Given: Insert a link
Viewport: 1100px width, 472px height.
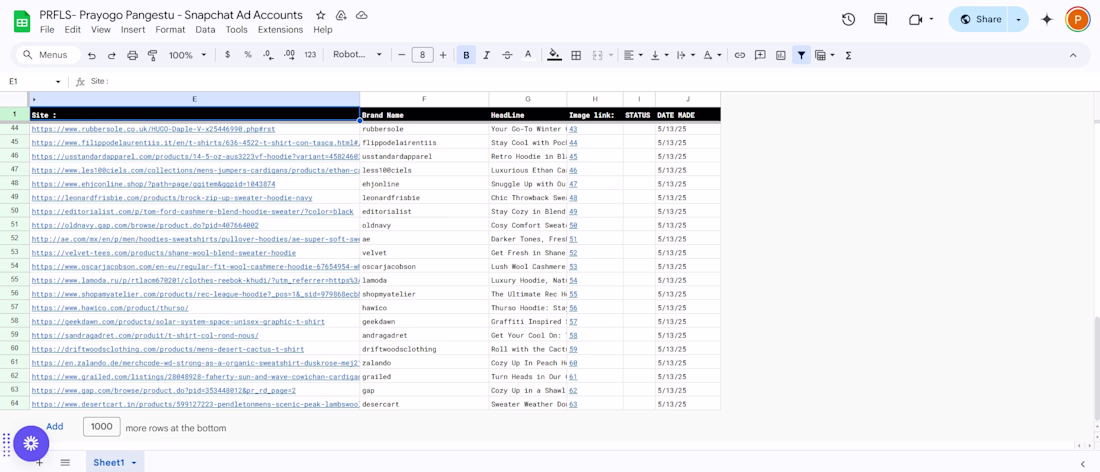Looking at the screenshot, I should 739,55.
